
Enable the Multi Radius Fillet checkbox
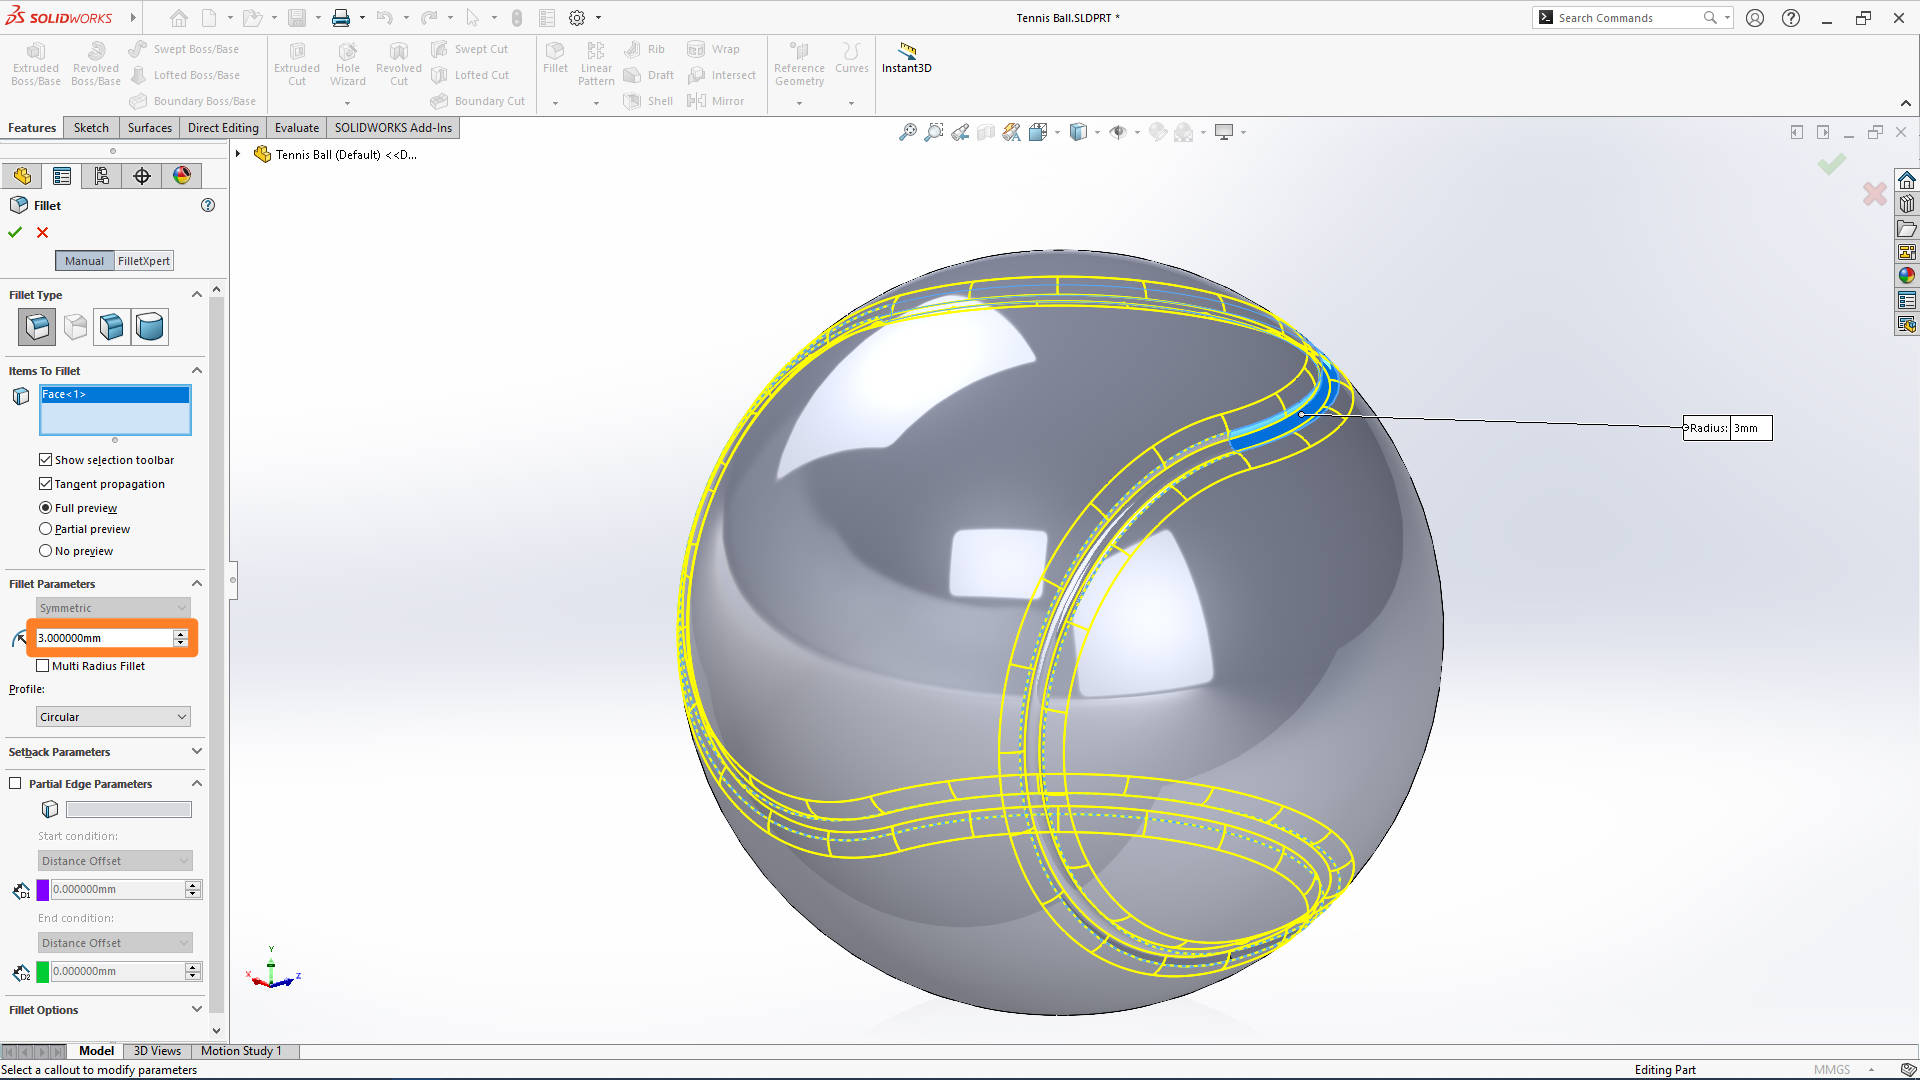coord(42,665)
